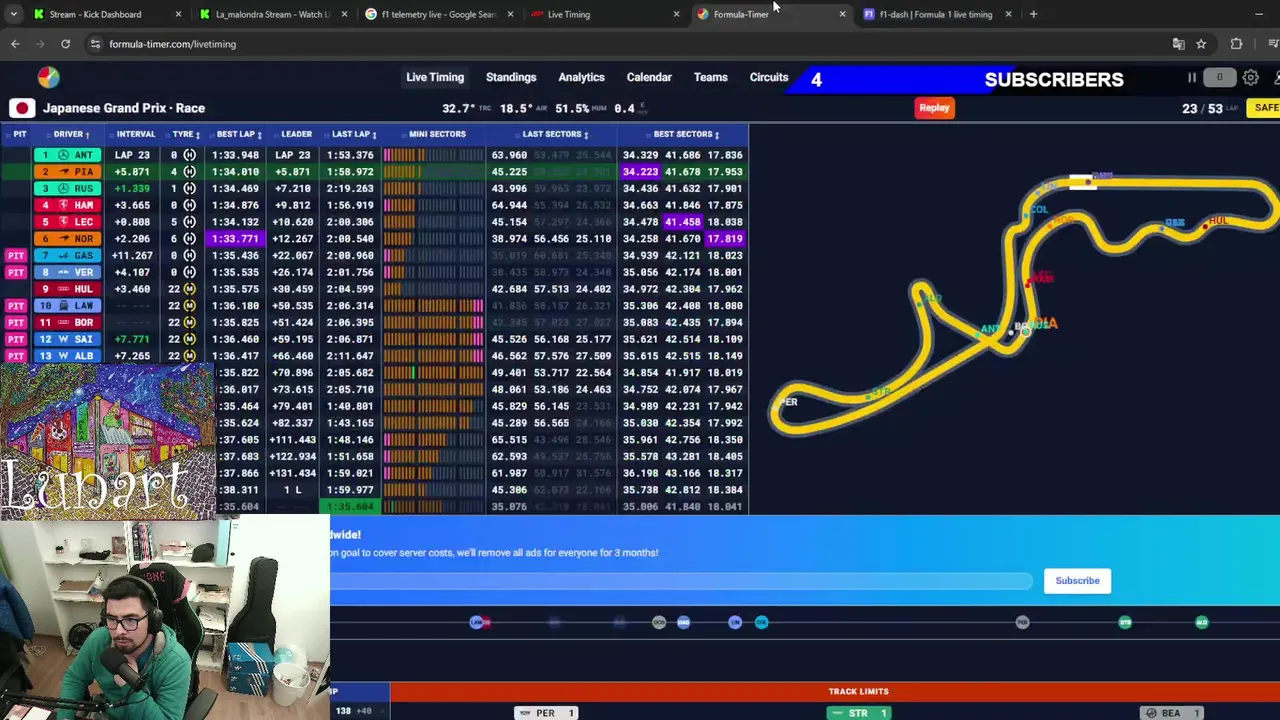Click PIA purple best sector 34.223
The height and width of the screenshot is (720, 1280).
(x=640, y=172)
